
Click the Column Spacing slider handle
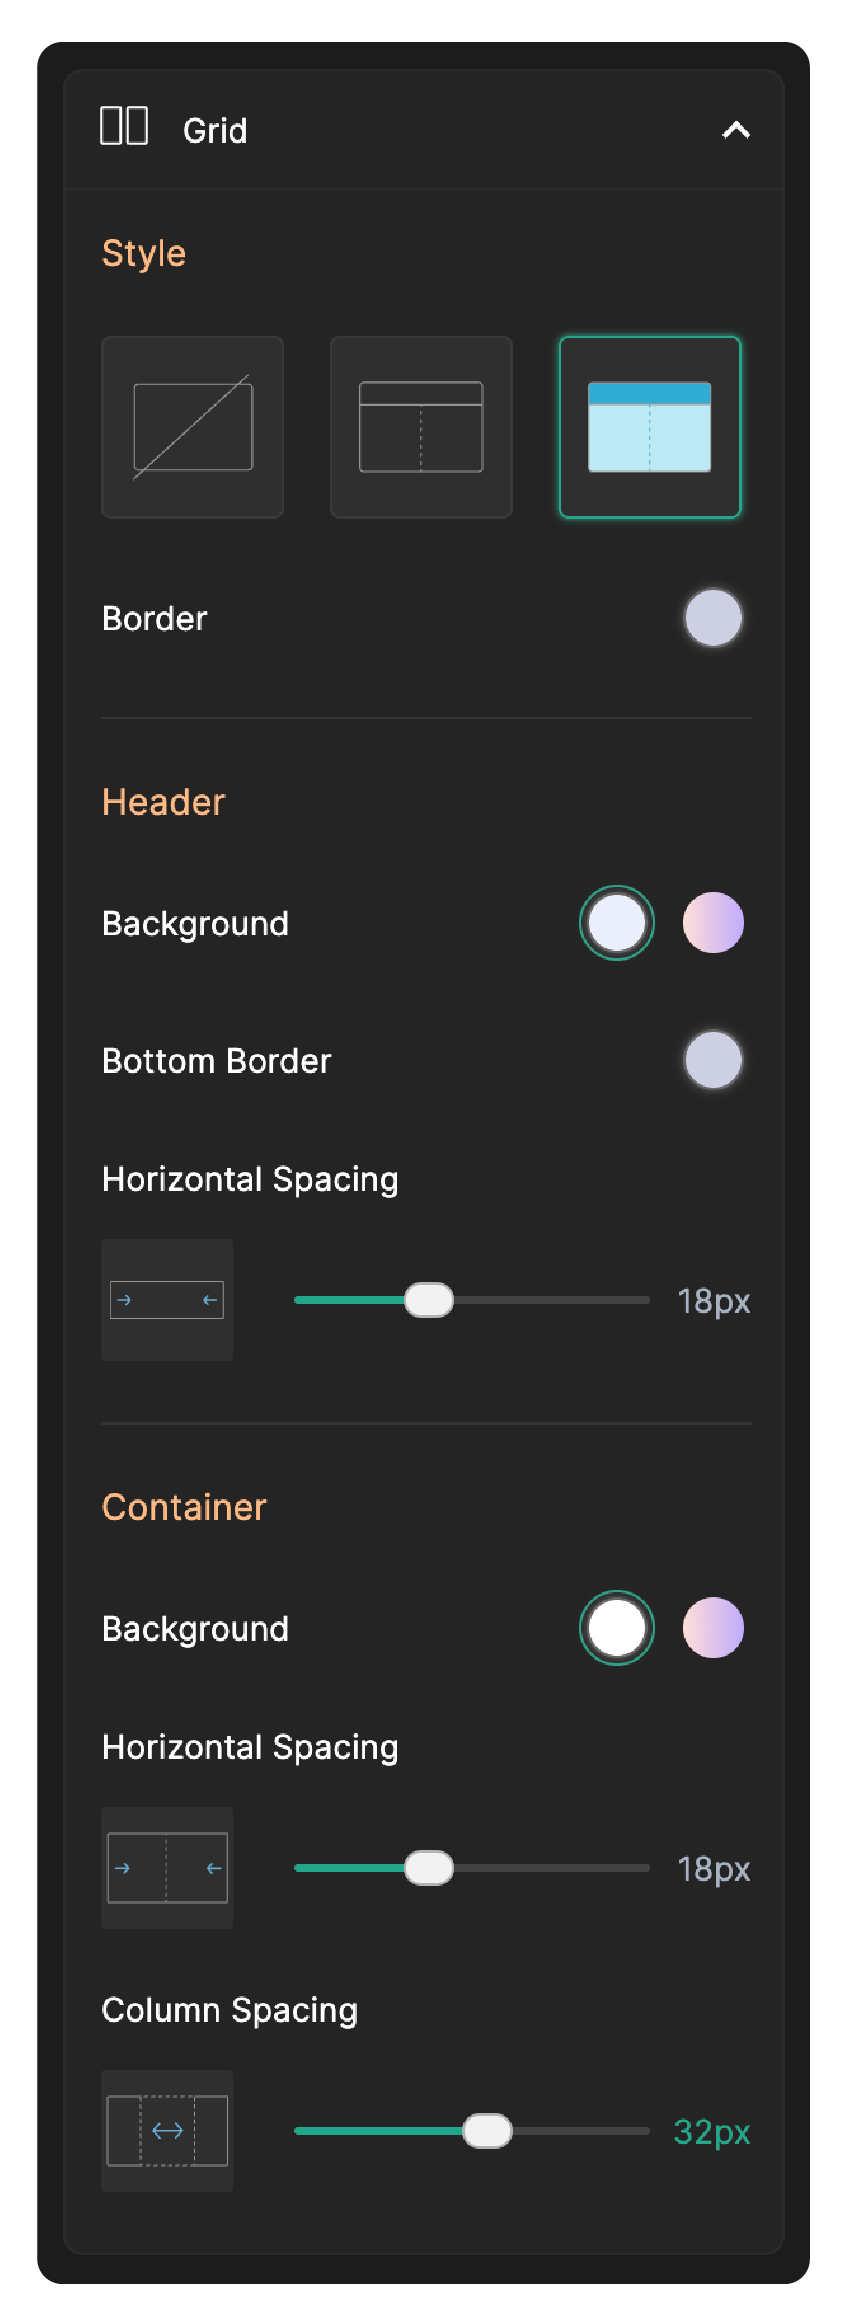pos(487,2131)
